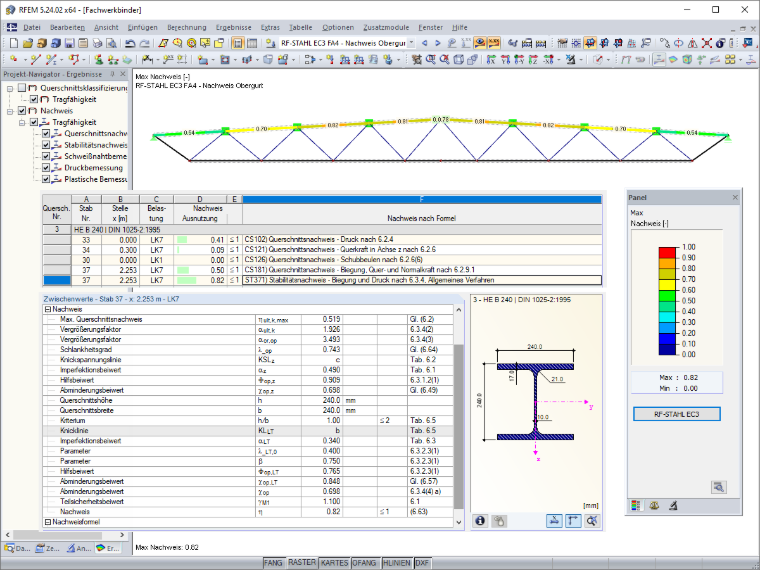Open the filter tab icon in Panel

click(673, 506)
